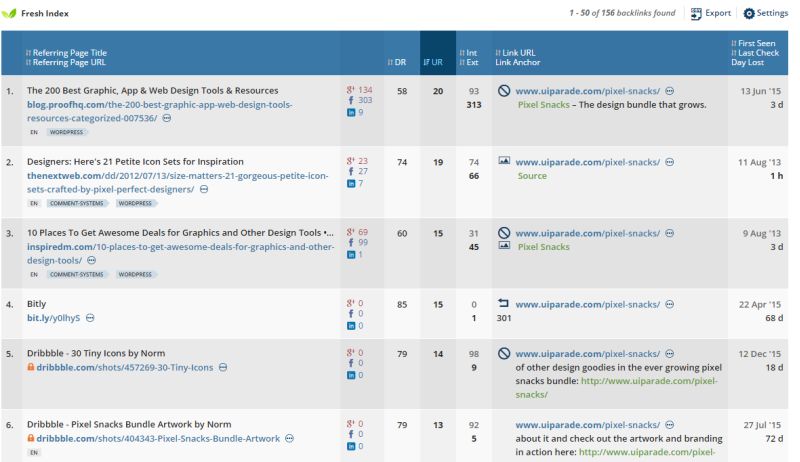Click the image link icon in the thenextweb row
Screen dimensions: 800x462
pyautogui.click(x=504, y=161)
